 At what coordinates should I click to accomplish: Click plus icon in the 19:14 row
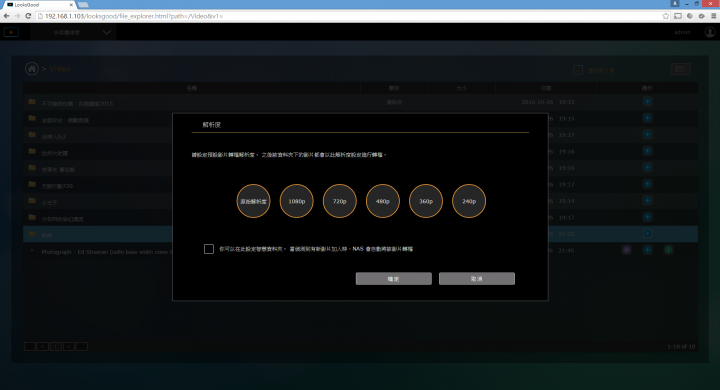(x=647, y=201)
